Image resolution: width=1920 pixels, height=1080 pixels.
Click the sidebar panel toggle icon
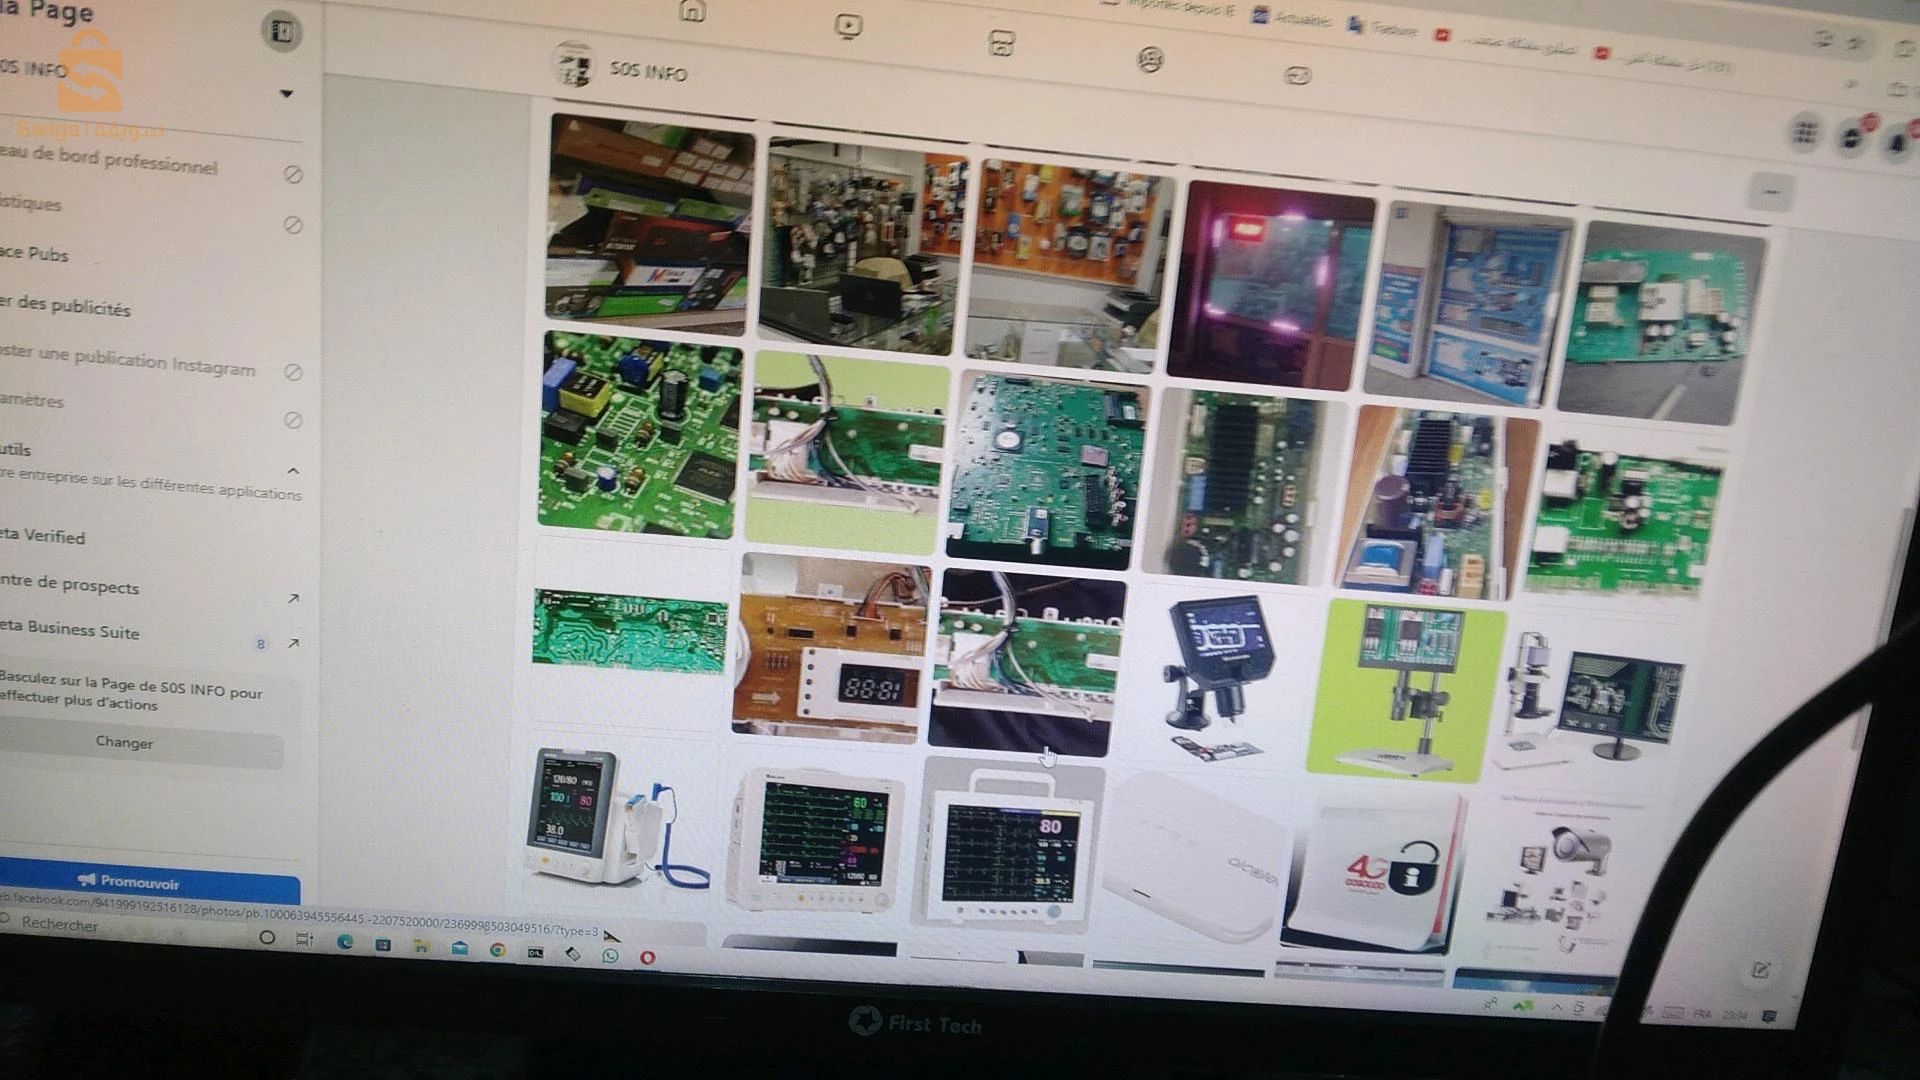coord(281,32)
